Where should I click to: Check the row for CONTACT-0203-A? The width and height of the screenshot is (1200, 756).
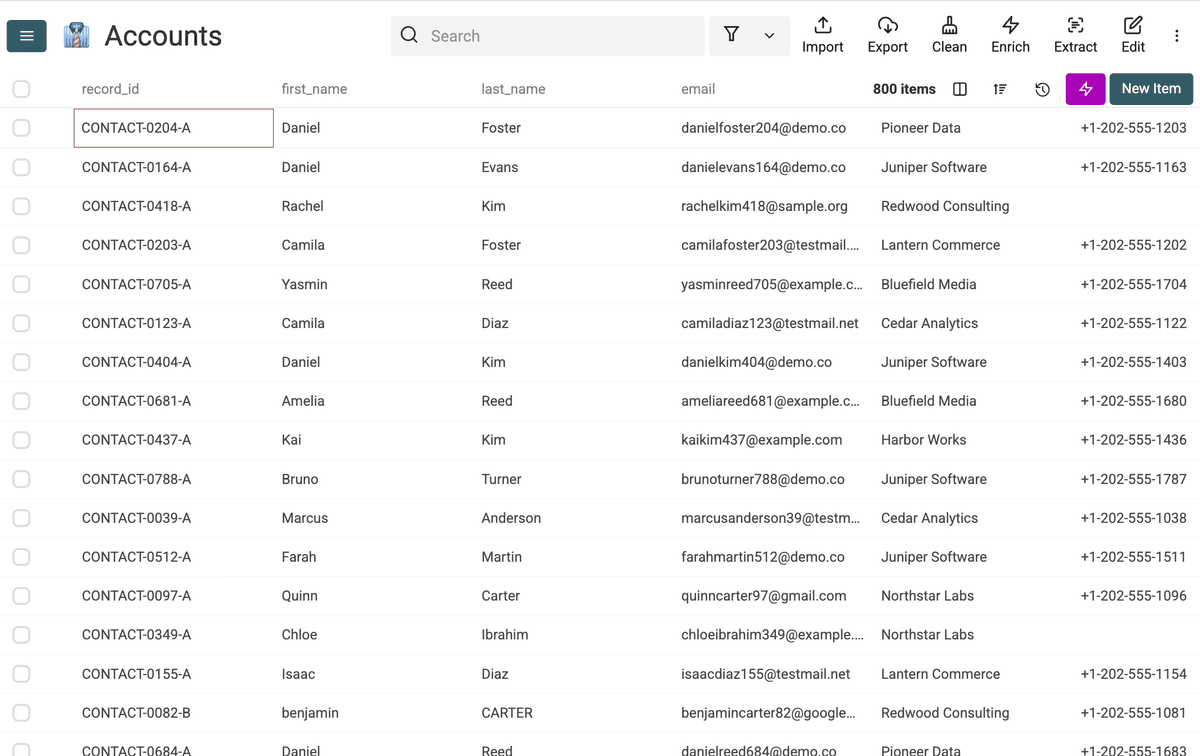point(21,245)
